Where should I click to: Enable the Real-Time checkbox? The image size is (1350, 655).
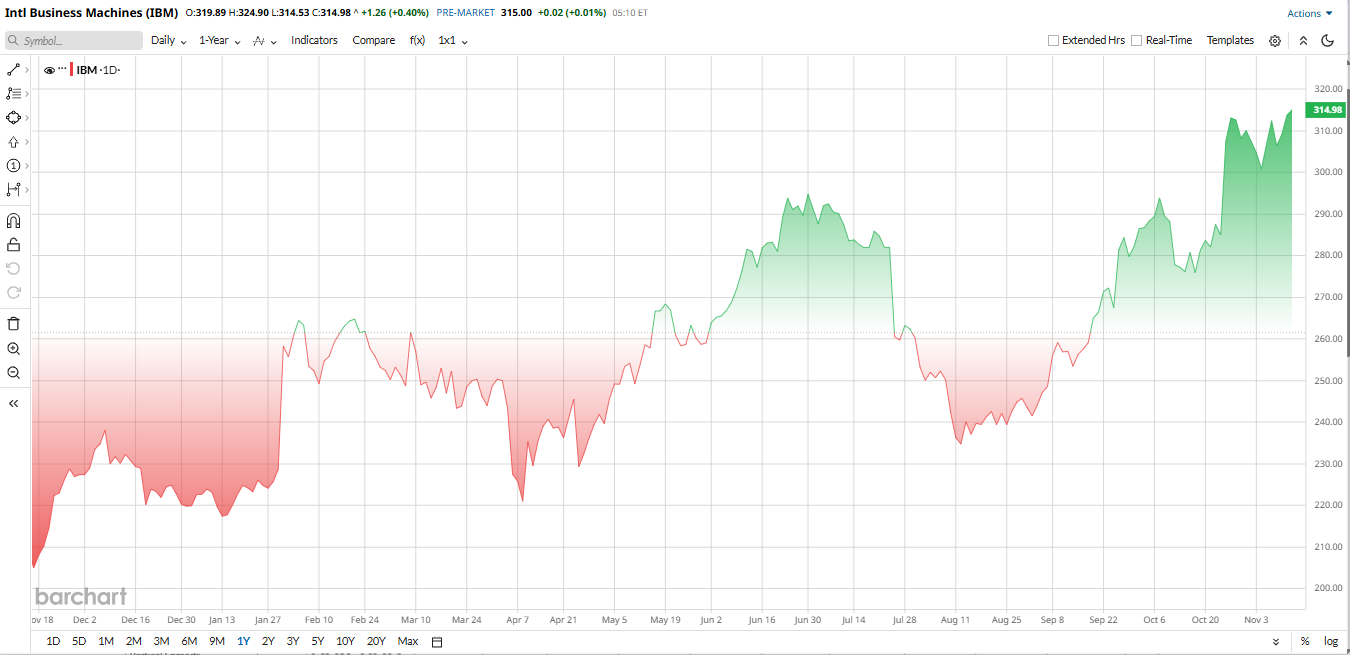tap(1136, 41)
